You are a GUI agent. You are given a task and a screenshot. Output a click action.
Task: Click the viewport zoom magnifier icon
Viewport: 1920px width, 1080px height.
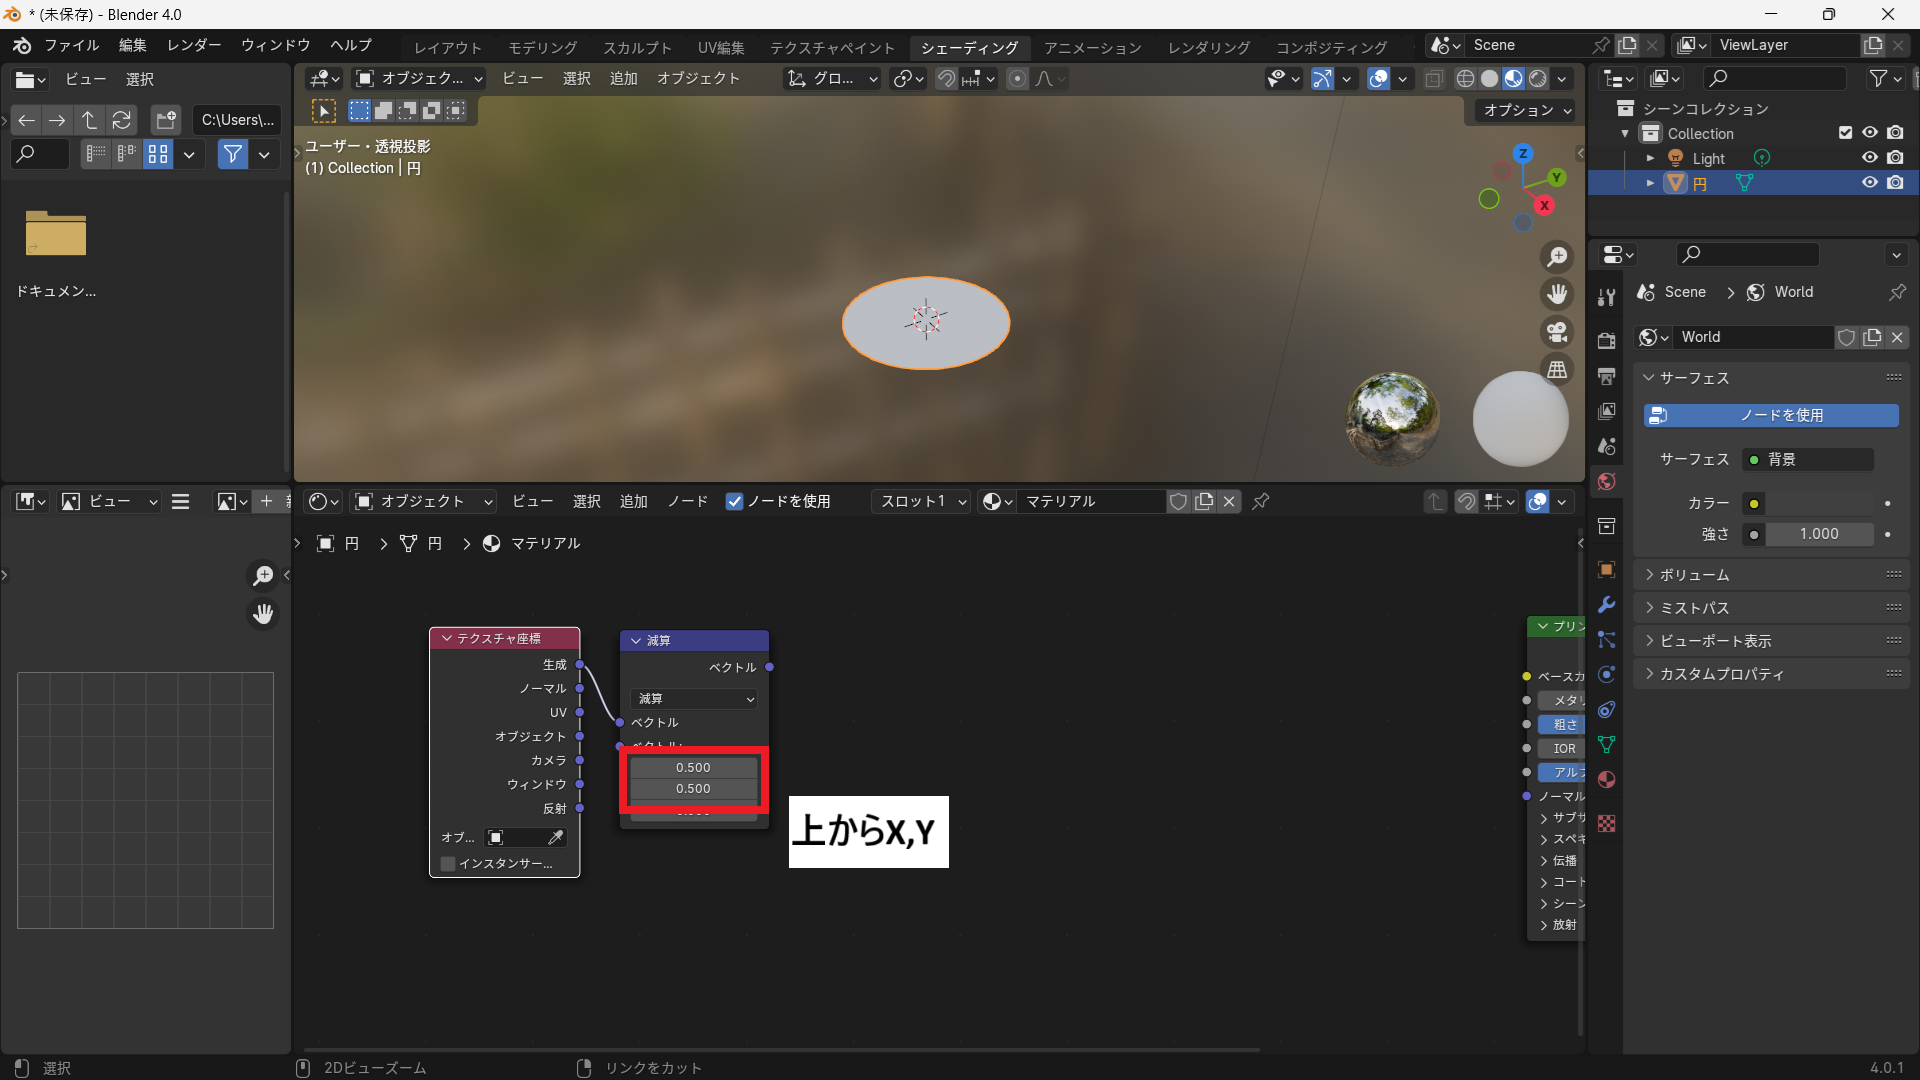pos(1557,257)
